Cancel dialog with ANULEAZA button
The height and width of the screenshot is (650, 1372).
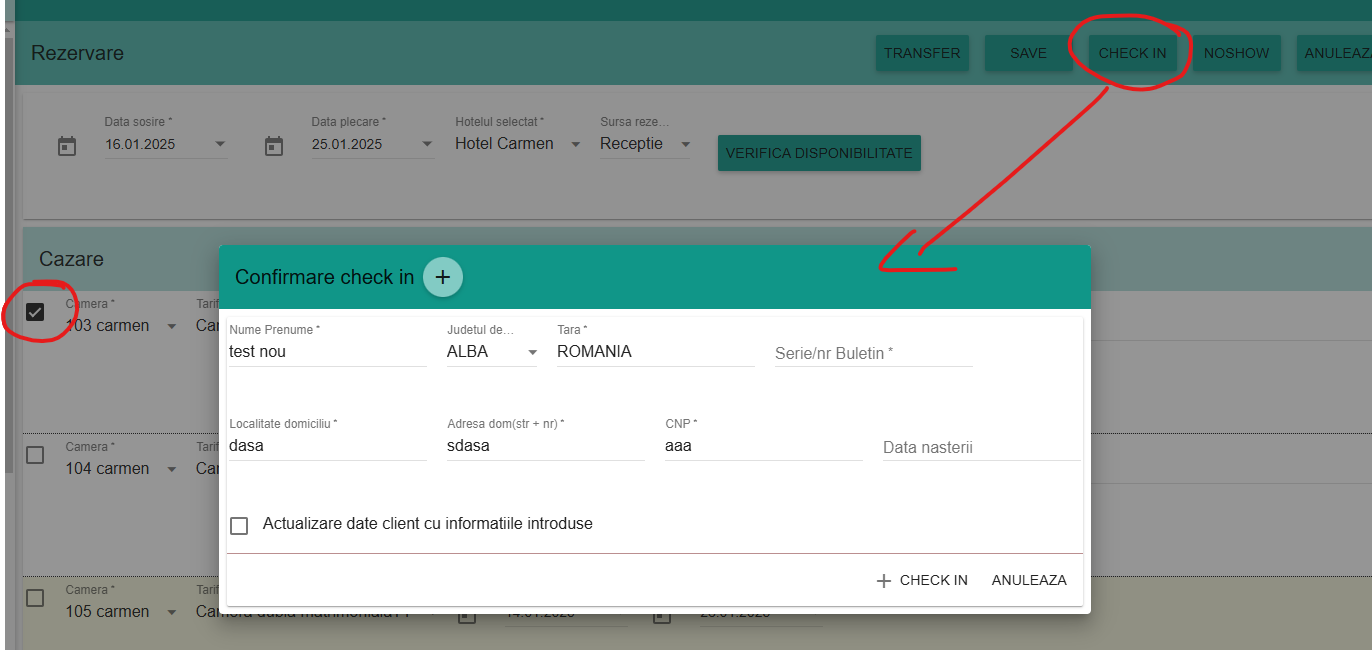point(1029,580)
